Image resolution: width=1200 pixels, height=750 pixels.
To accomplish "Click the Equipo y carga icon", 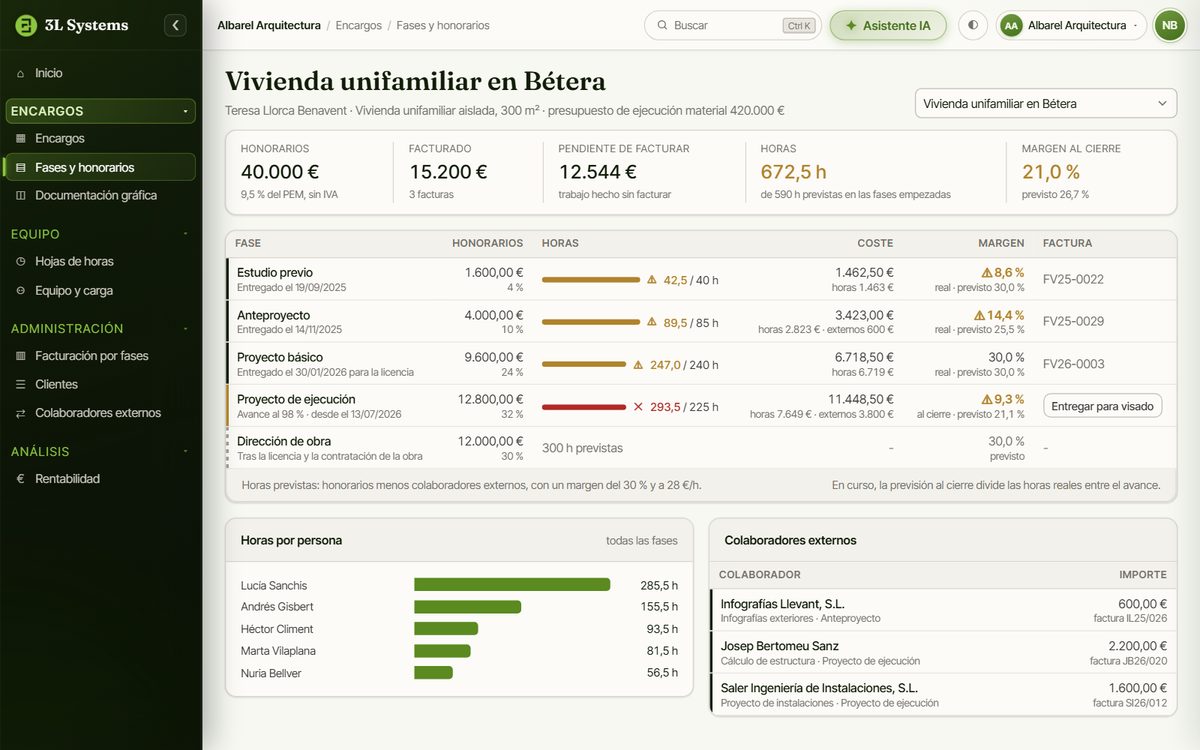I will (20, 290).
